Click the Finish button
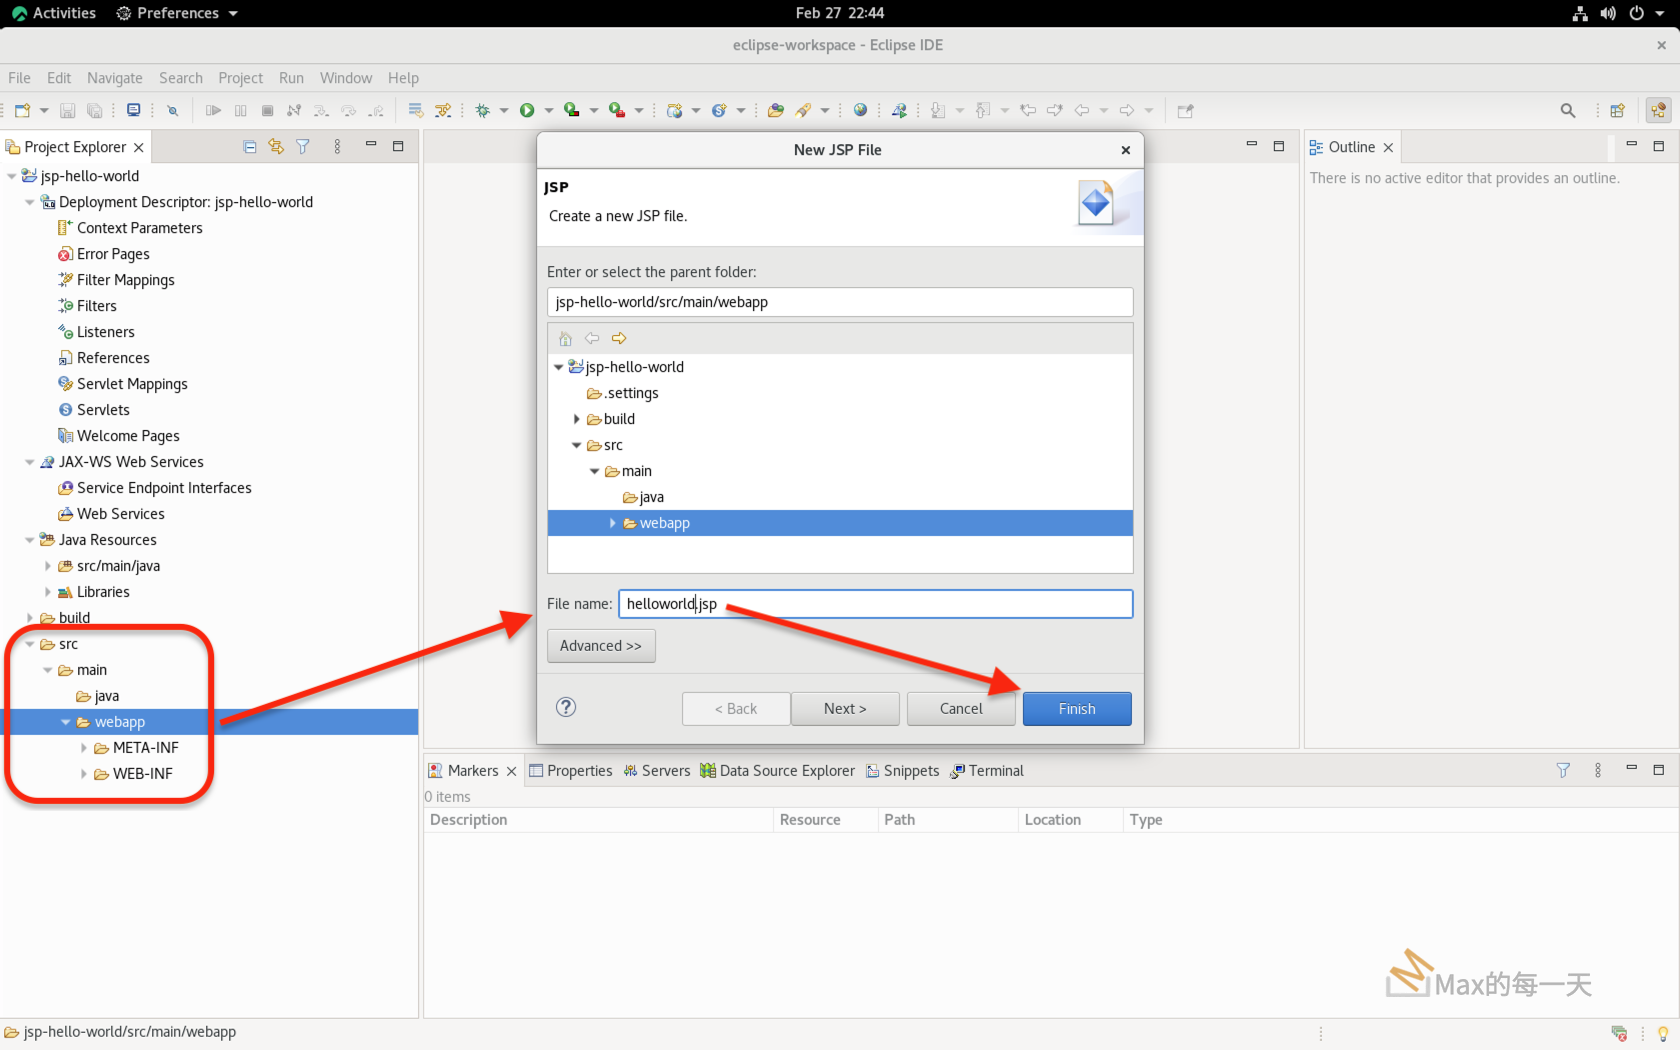Viewport: 1680px width, 1050px height. coord(1077,708)
